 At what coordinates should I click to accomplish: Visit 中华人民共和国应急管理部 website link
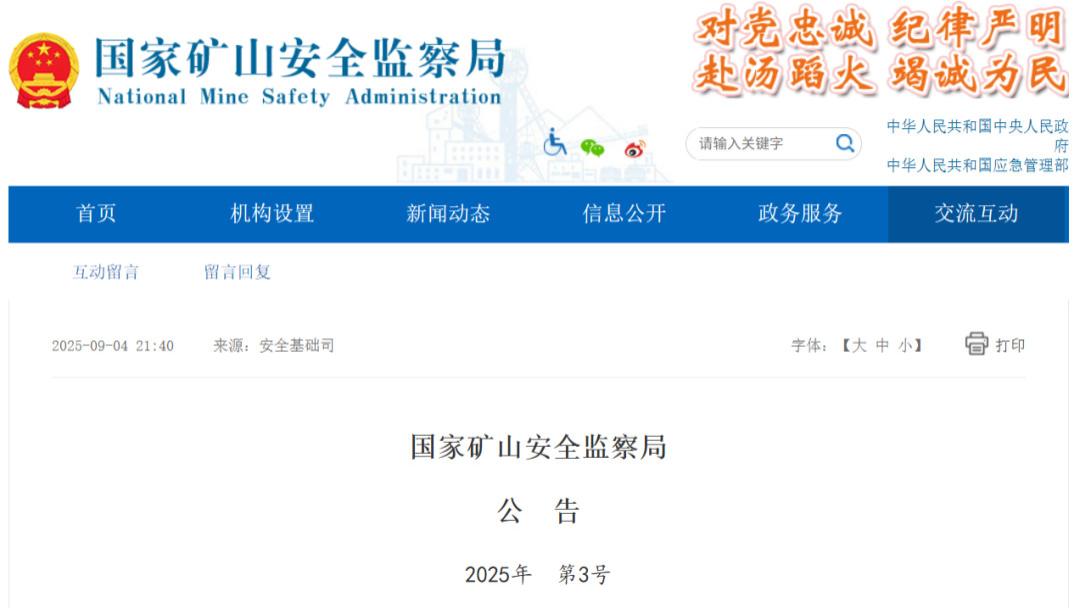pyautogui.click(x=975, y=166)
